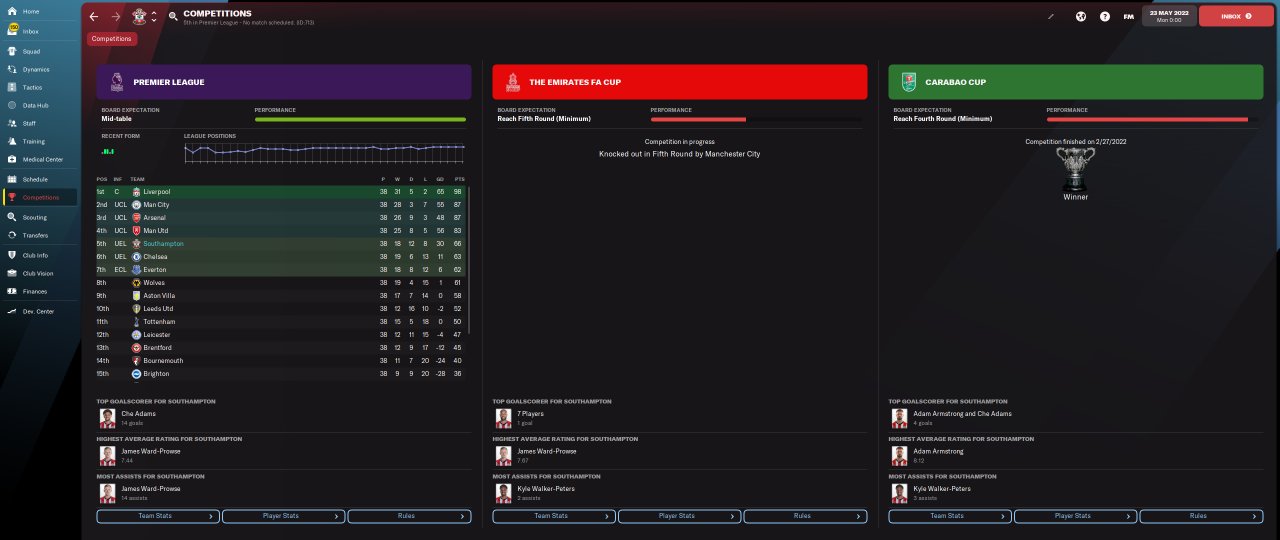Open Dynamics in the sidebar

pos(38,69)
